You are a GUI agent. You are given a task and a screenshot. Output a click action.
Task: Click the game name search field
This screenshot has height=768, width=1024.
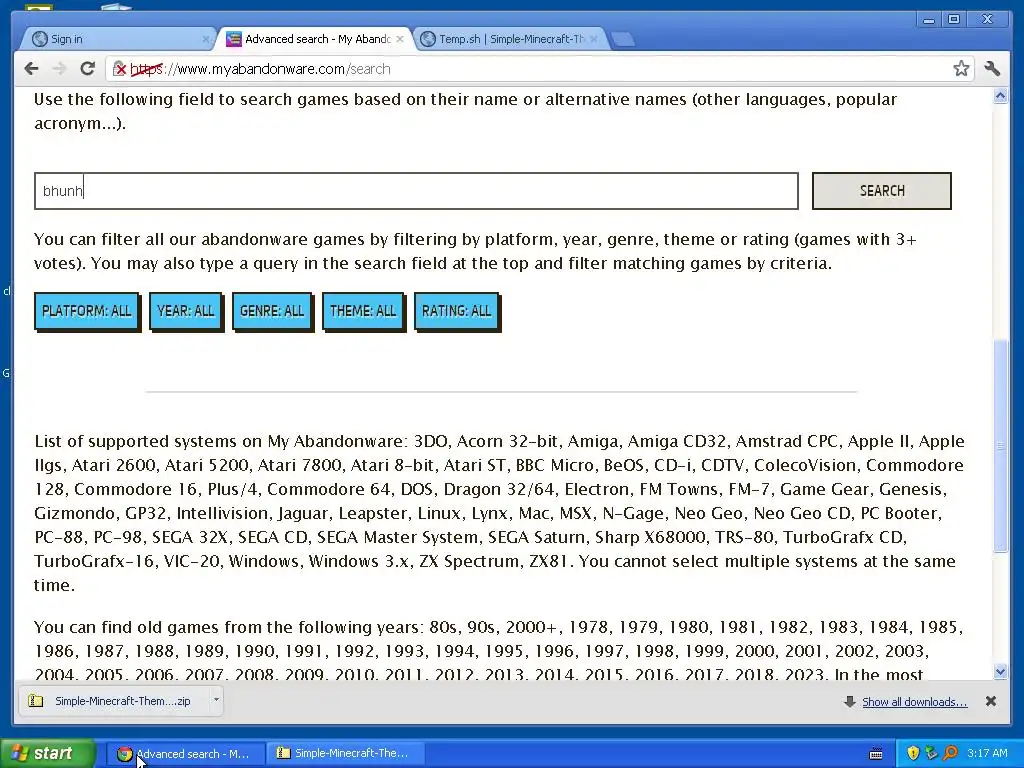click(x=416, y=191)
